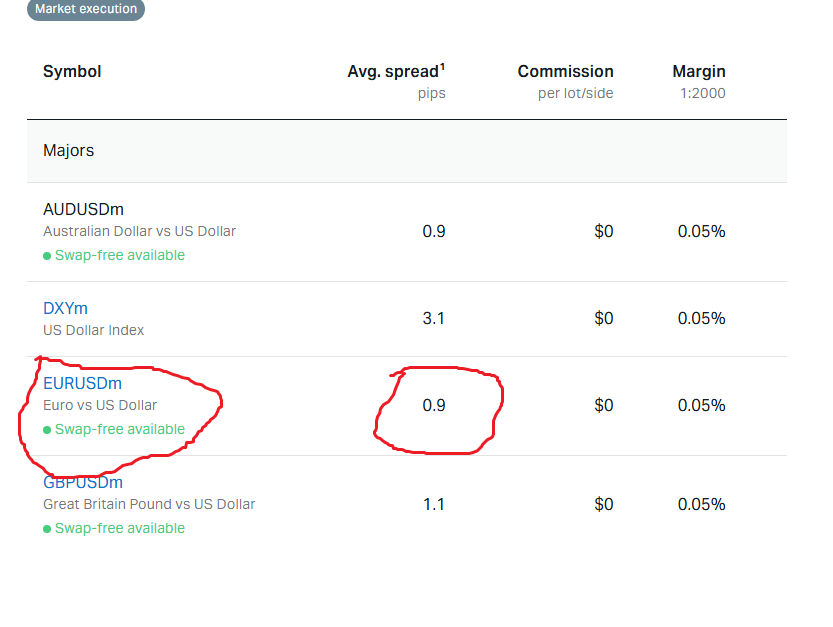Click the EURUSDm spread value 0.9
This screenshot has height=627, width=833.
[x=434, y=405]
